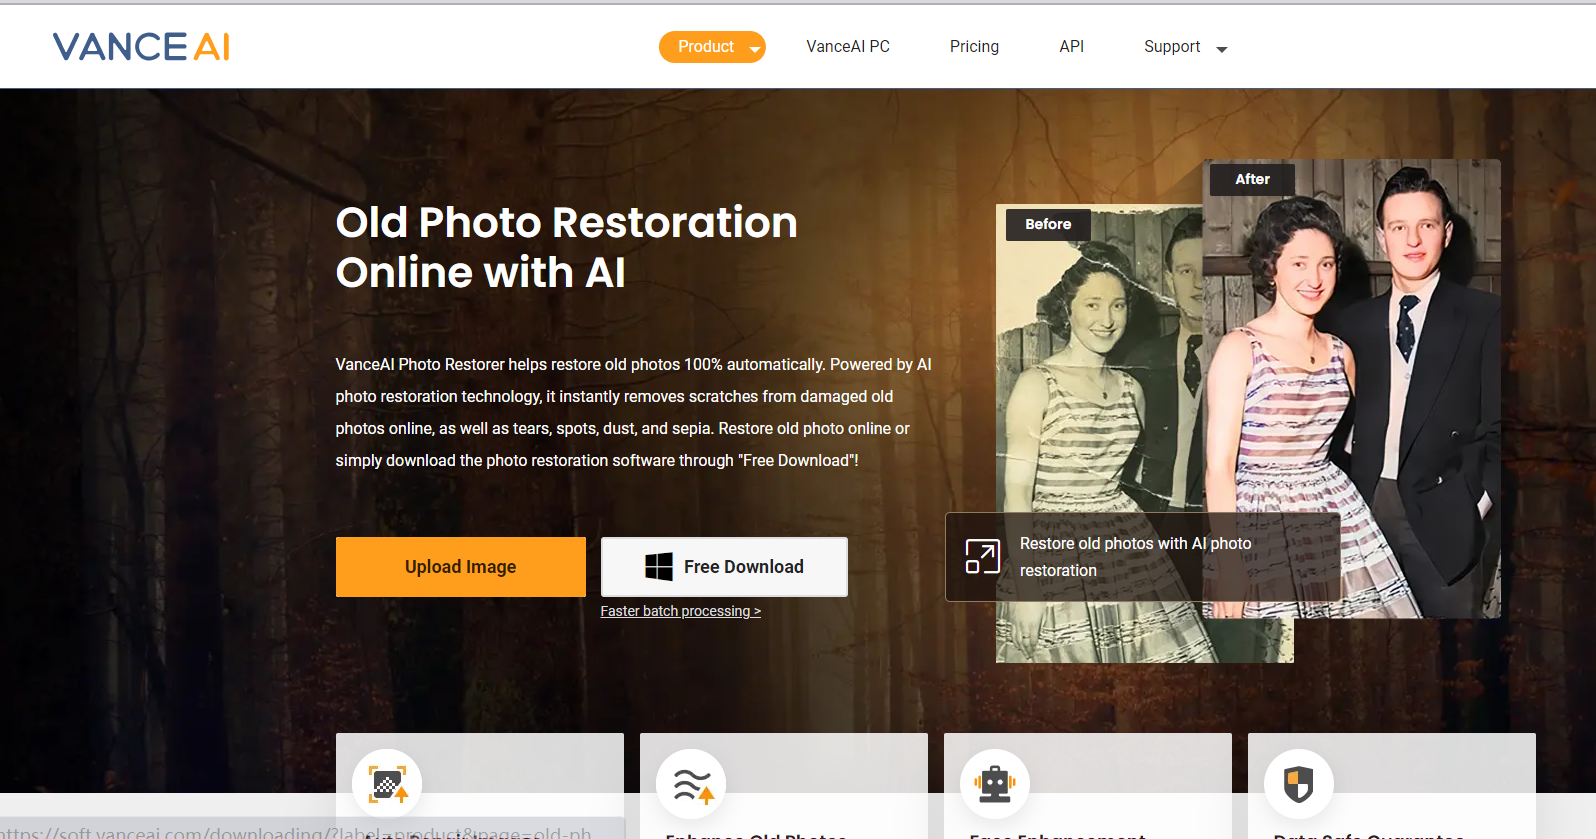
Task: Navigate to the API page
Action: [1072, 47]
